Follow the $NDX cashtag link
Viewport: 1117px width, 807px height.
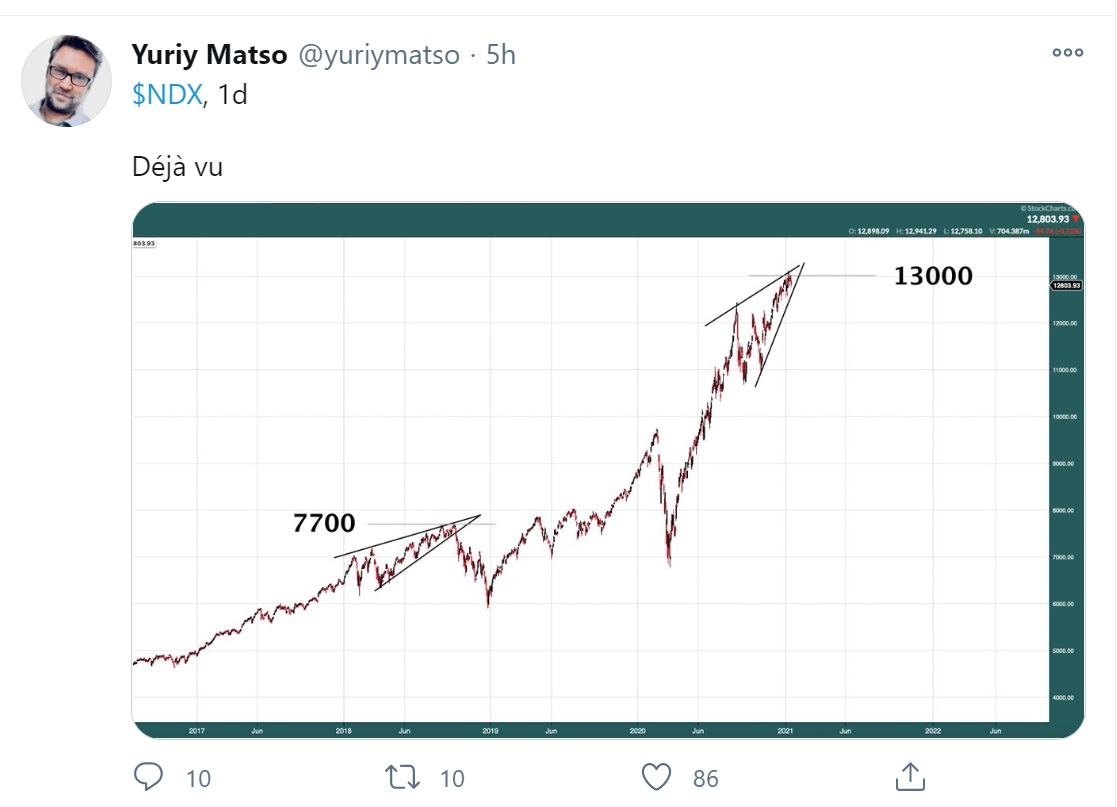(166, 95)
